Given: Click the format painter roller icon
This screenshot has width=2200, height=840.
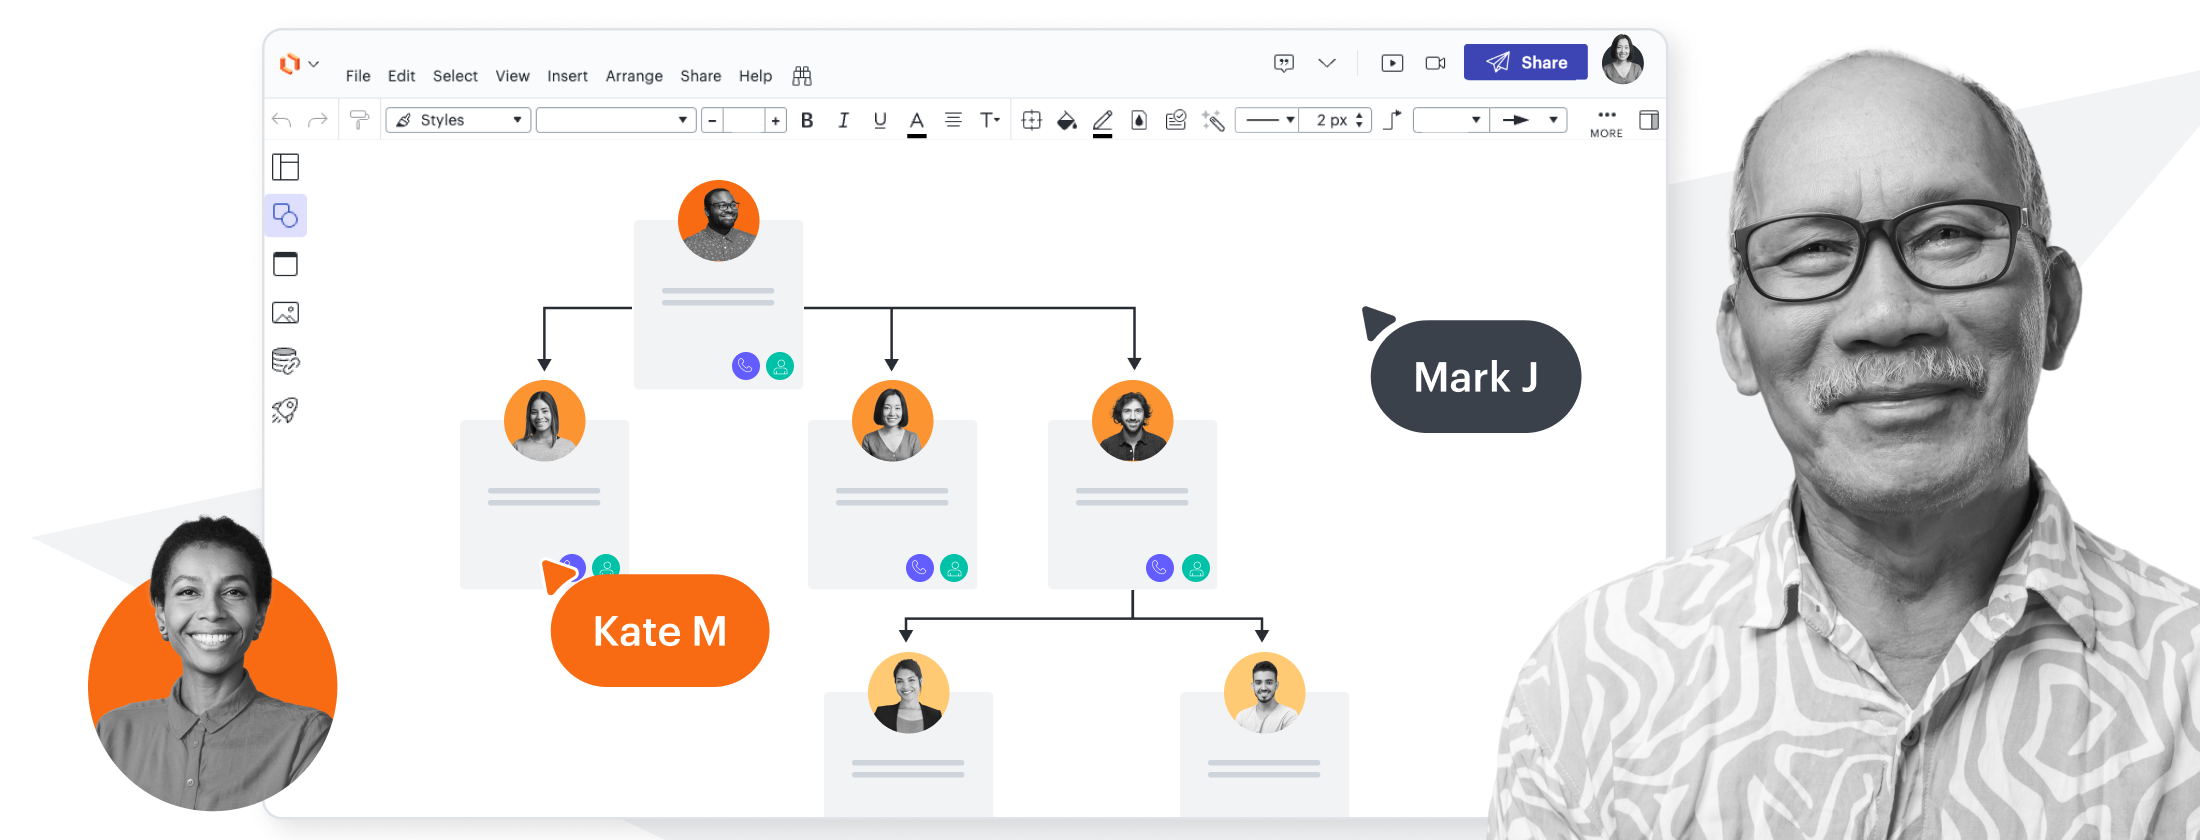Looking at the screenshot, I should [x=358, y=120].
